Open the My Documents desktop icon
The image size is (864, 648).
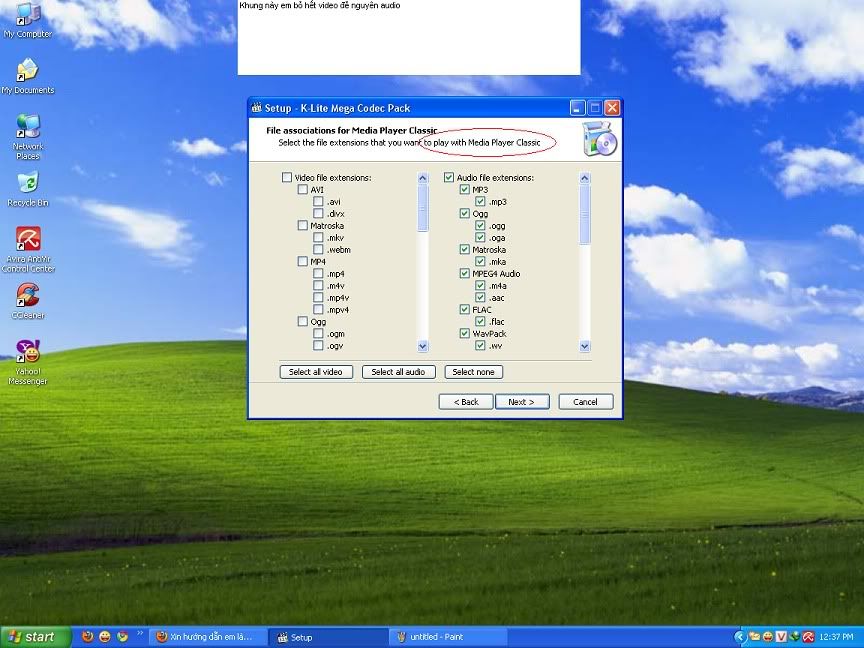[28, 76]
